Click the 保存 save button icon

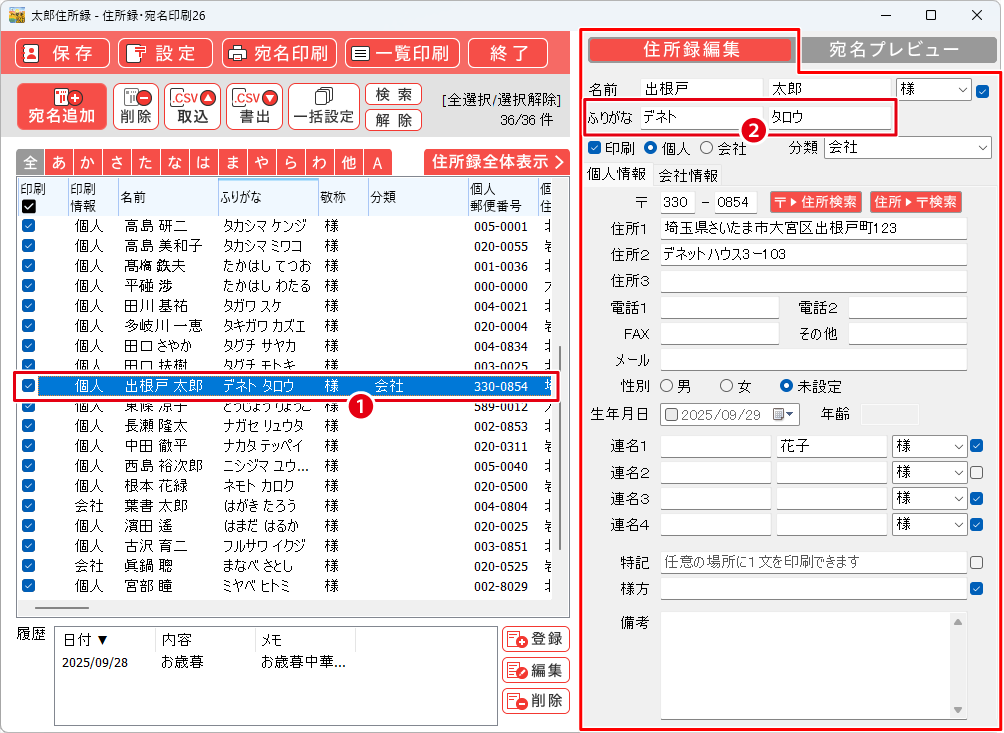62,53
